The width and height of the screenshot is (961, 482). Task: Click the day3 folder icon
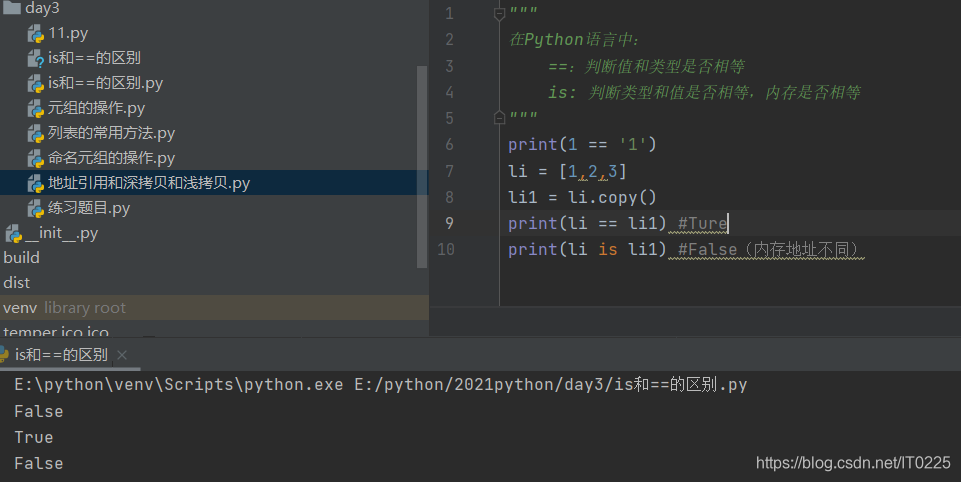pyautogui.click(x=12, y=7)
